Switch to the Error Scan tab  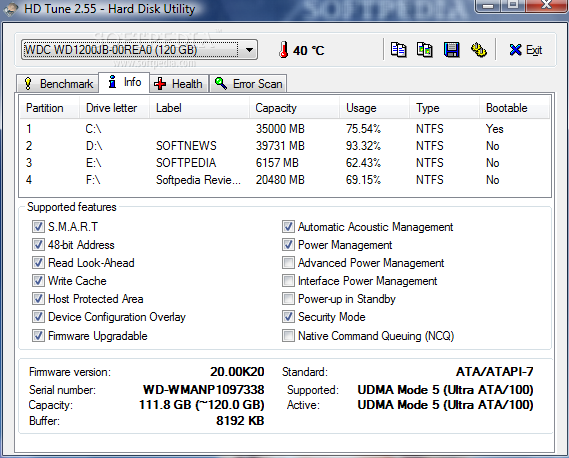point(248,84)
